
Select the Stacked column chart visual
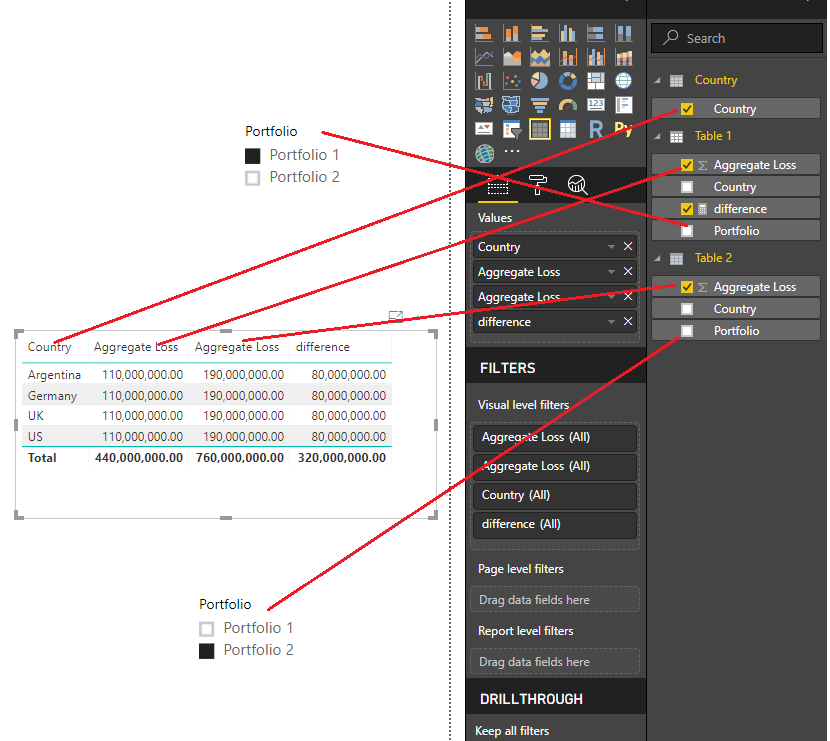[511, 33]
